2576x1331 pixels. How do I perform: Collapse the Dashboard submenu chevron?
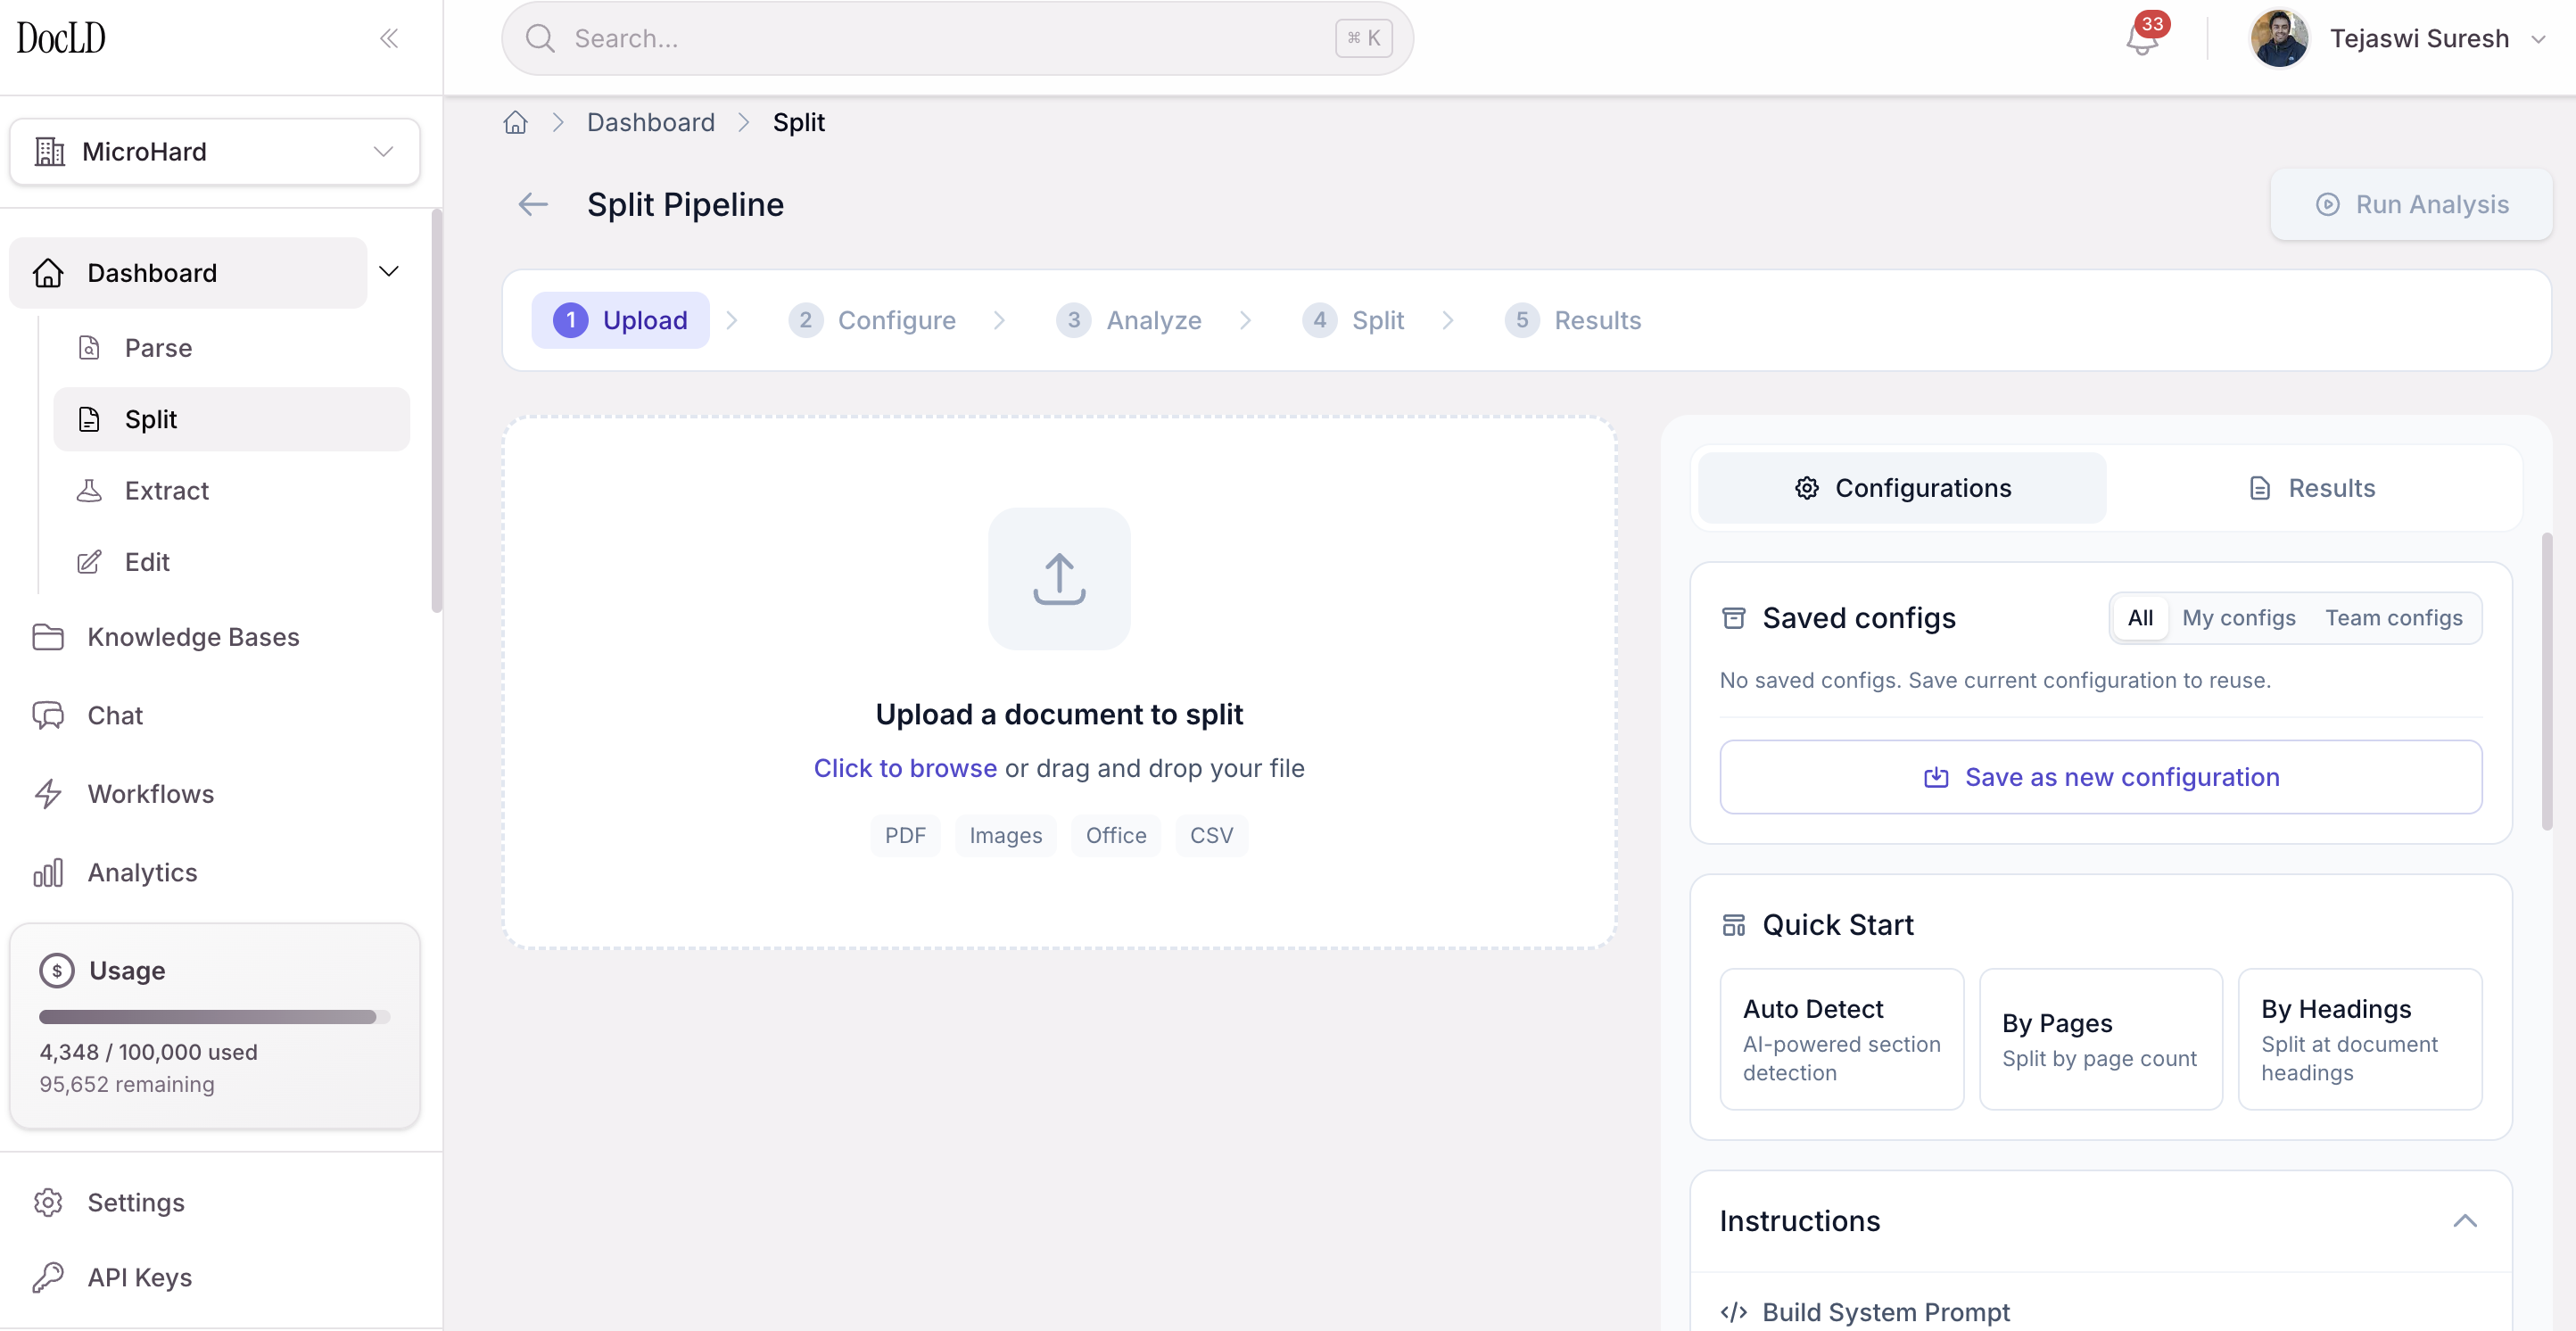389,272
